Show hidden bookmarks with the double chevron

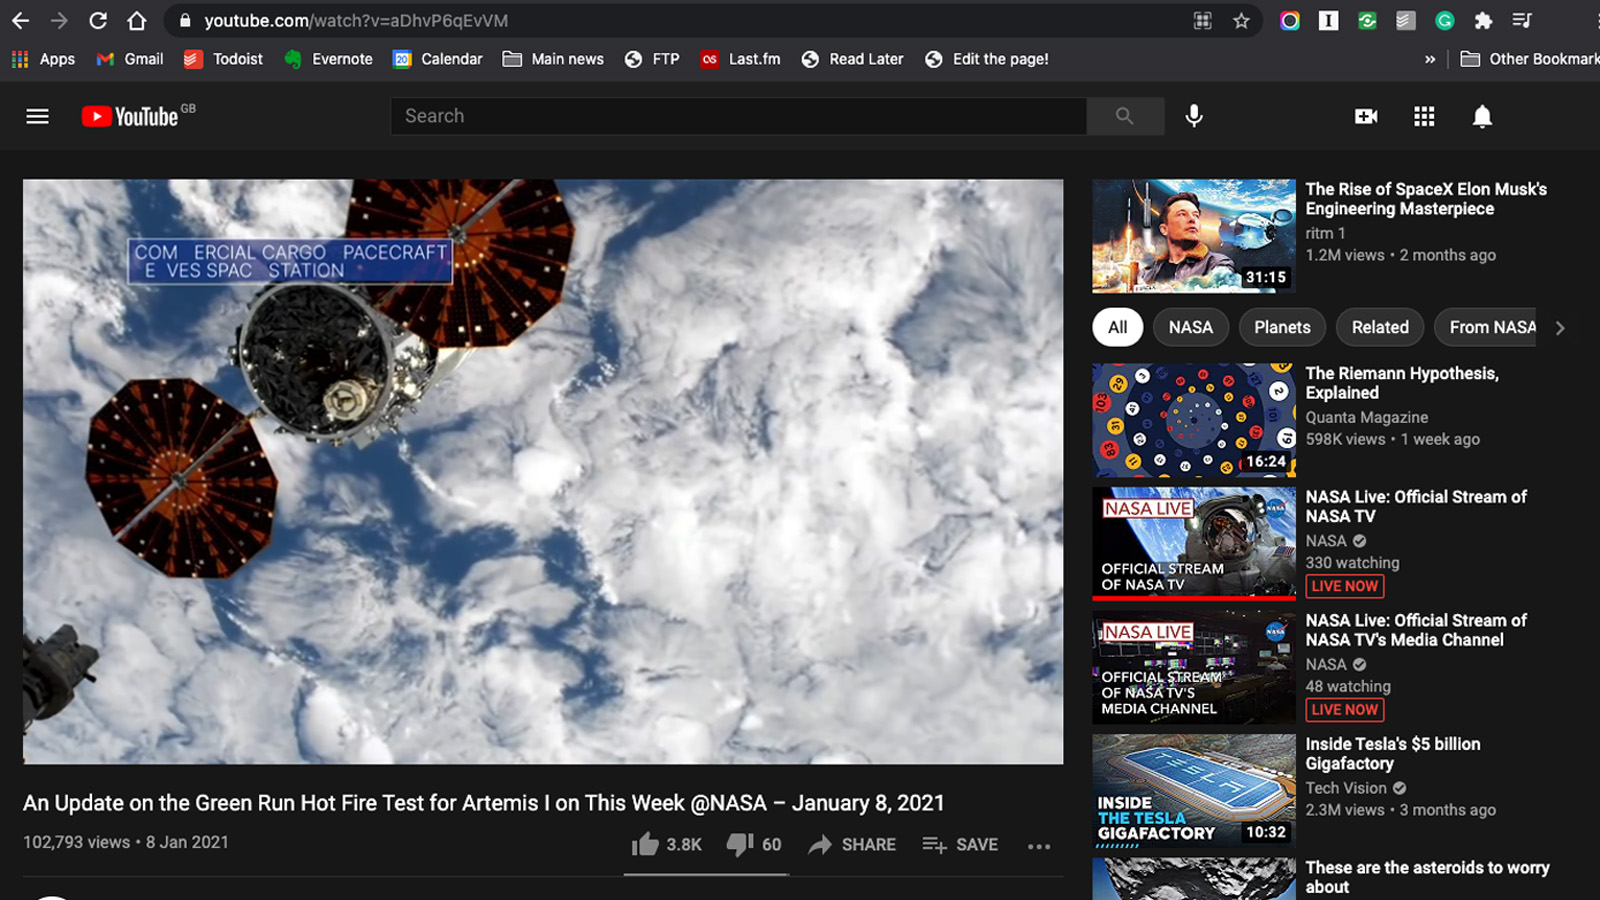pyautogui.click(x=1430, y=59)
